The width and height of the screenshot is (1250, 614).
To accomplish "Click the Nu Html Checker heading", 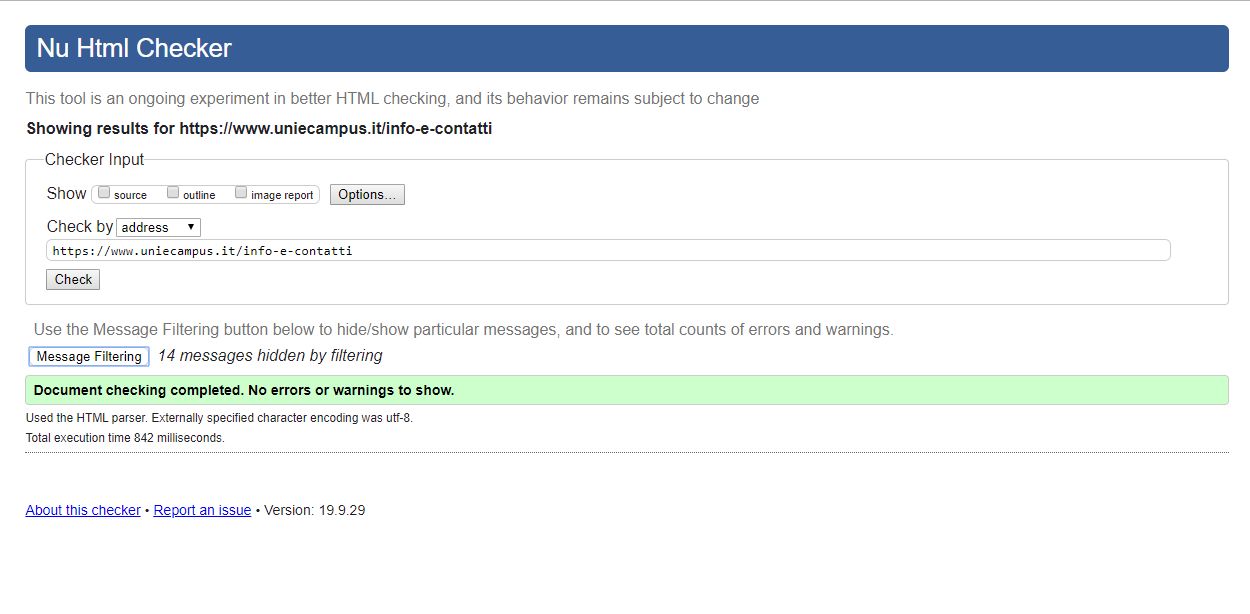I will tap(134, 48).
